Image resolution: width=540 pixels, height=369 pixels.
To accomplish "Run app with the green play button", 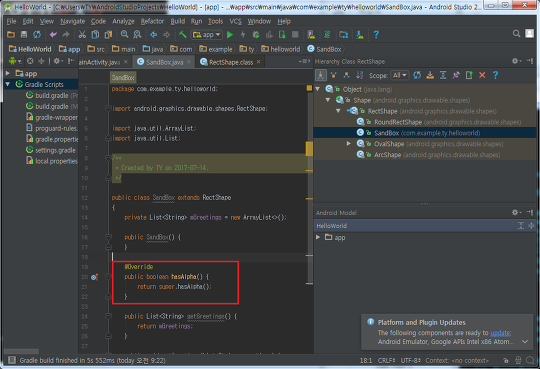I will click(230, 34).
